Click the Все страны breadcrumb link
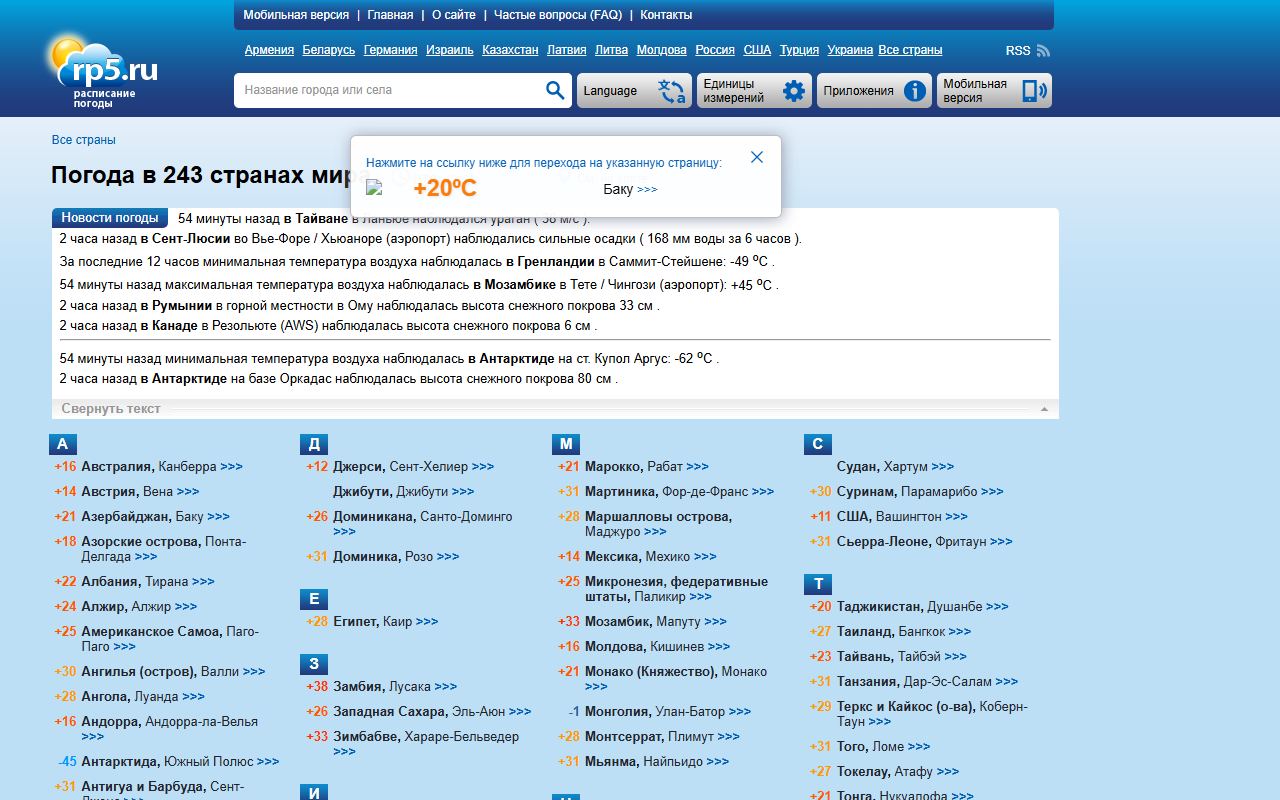1280x800 pixels. coord(83,140)
